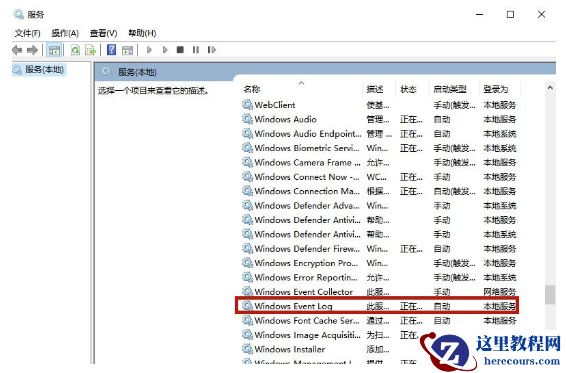The height and width of the screenshot is (373, 566).
Task: Click the gear icon beside WebClient
Action: (x=247, y=105)
